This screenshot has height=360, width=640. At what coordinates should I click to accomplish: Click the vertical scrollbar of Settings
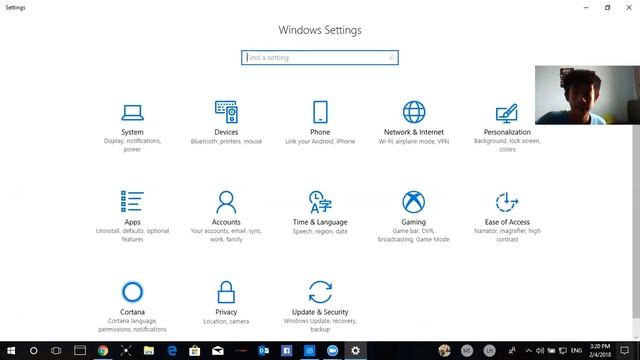636,220
